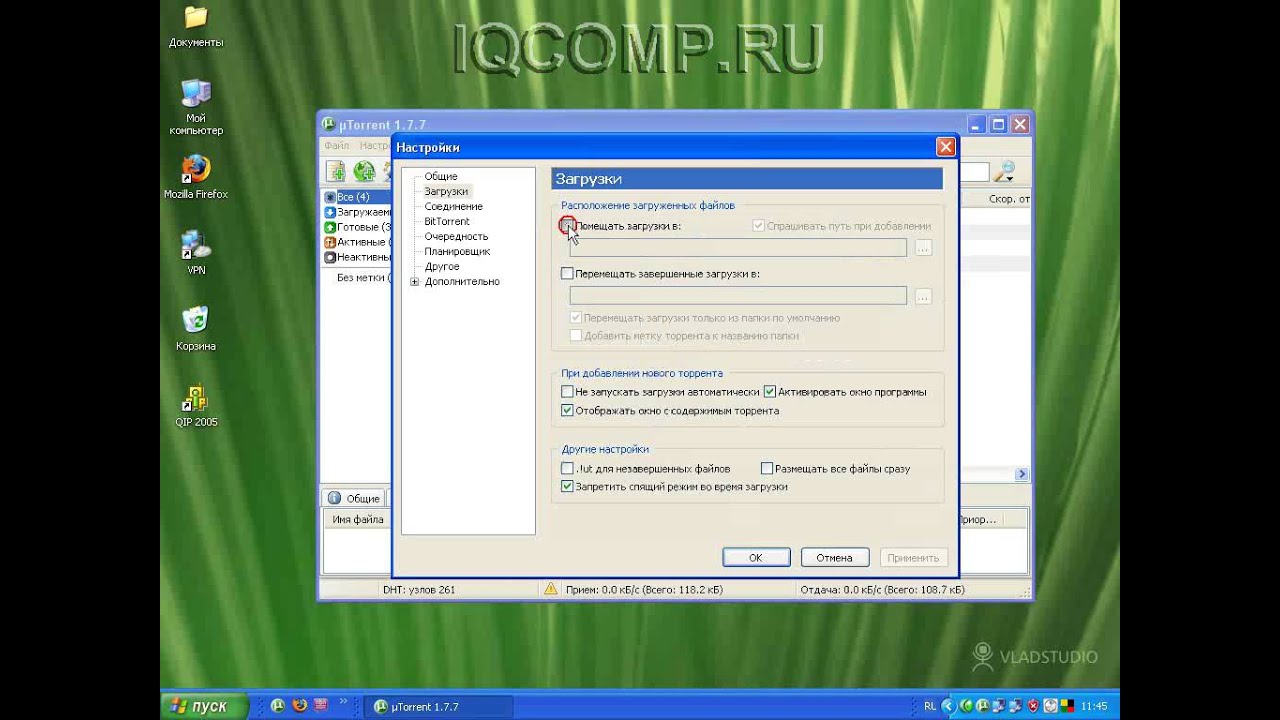The image size is (1280, 720).
Task: Select the VPN desktop icon
Action: pyautogui.click(x=196, y=253)
